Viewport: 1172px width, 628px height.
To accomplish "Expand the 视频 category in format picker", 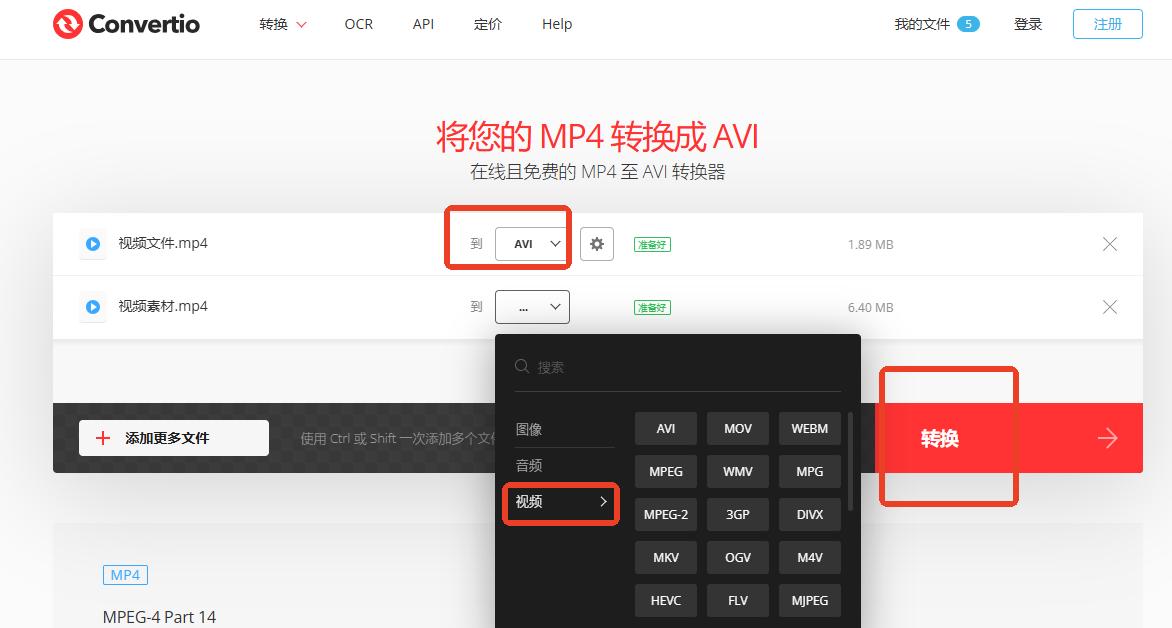I will [560, 501].
